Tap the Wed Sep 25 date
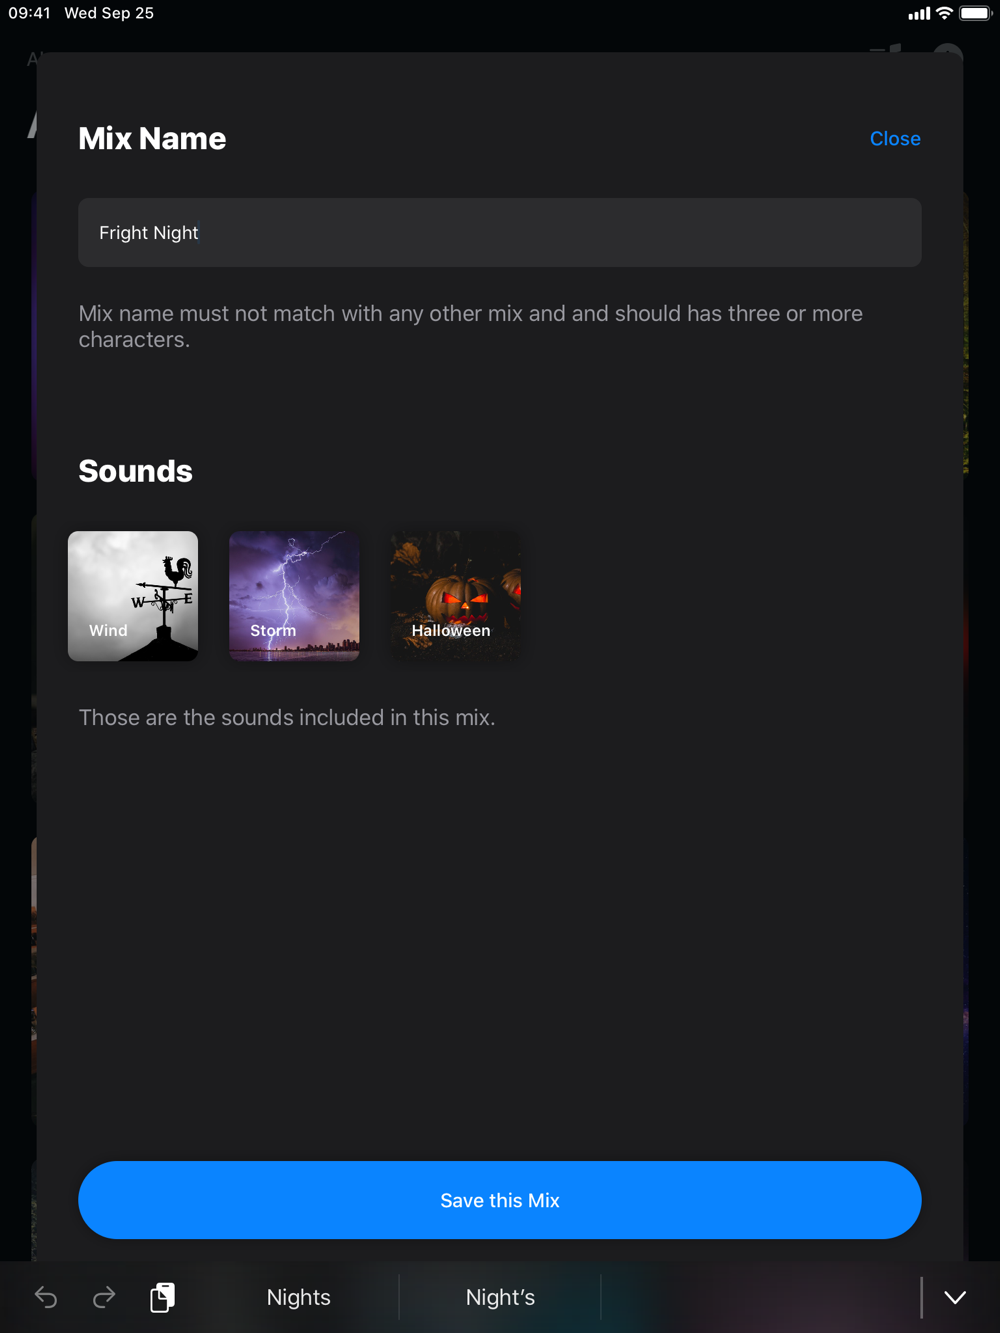1000x1333 pixels. click(x=109, y=13)
